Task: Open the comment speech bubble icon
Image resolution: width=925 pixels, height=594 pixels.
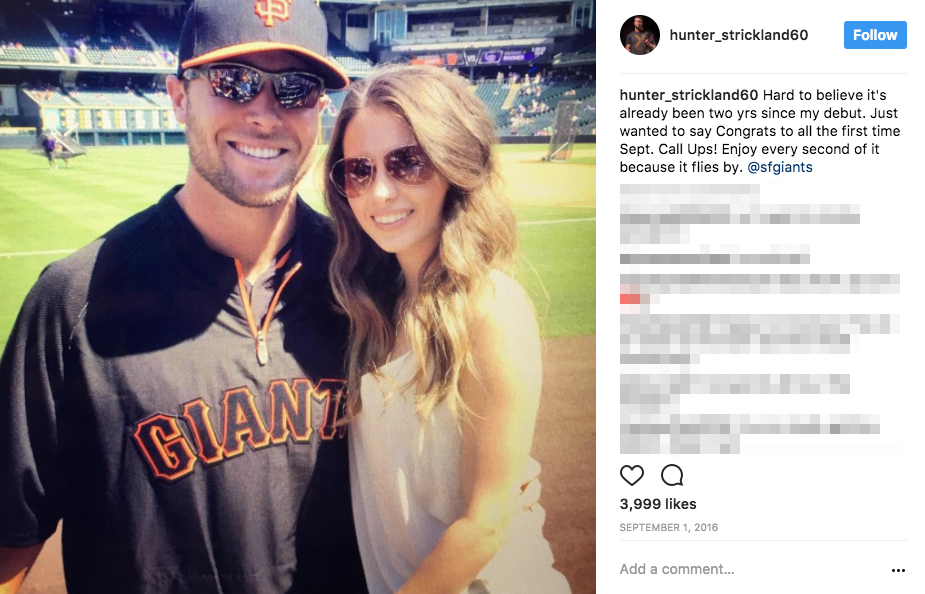Action: (x=672, y=475)
